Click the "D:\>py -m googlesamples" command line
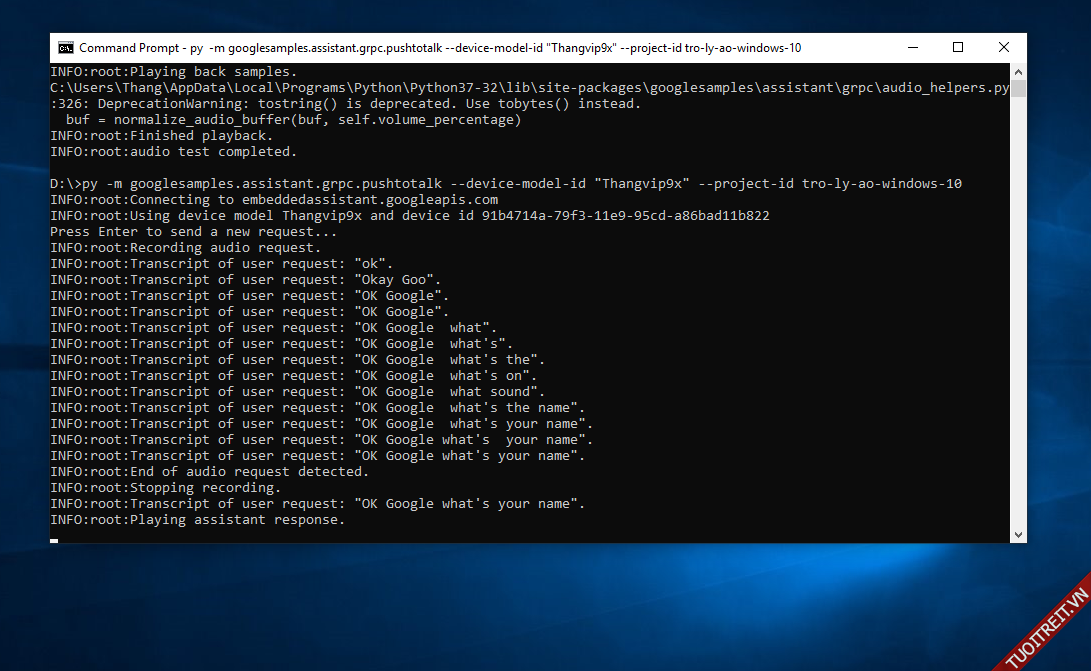1091x671 pixels. click(505, 184)
